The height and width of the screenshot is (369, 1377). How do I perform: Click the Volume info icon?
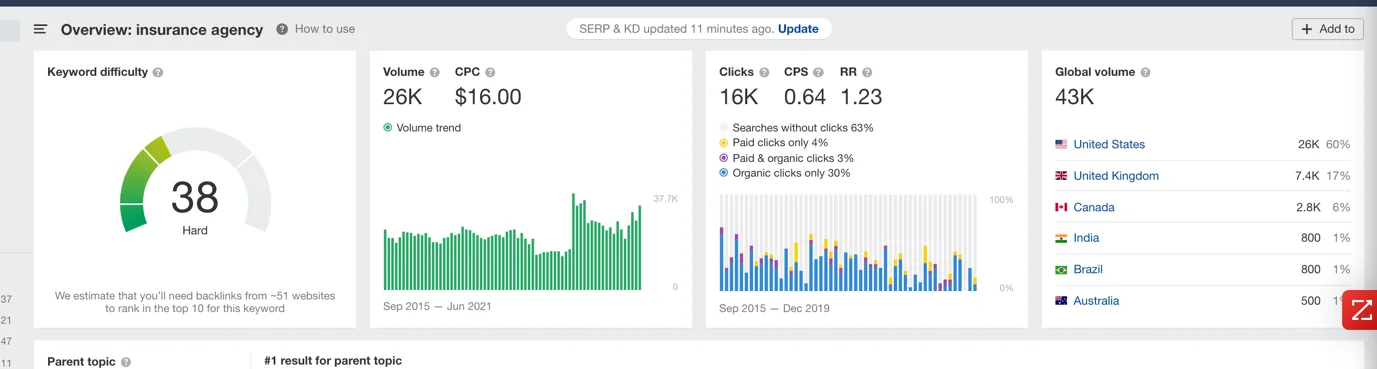(x=435, y=73)
